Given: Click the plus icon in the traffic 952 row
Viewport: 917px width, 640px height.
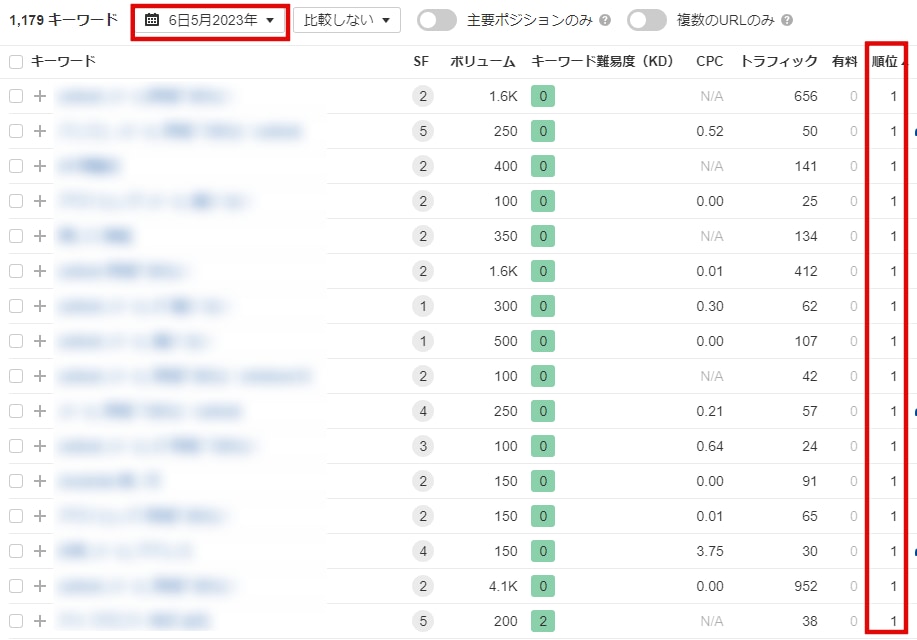Looking at the screenshot, I should tap(40, 586).
